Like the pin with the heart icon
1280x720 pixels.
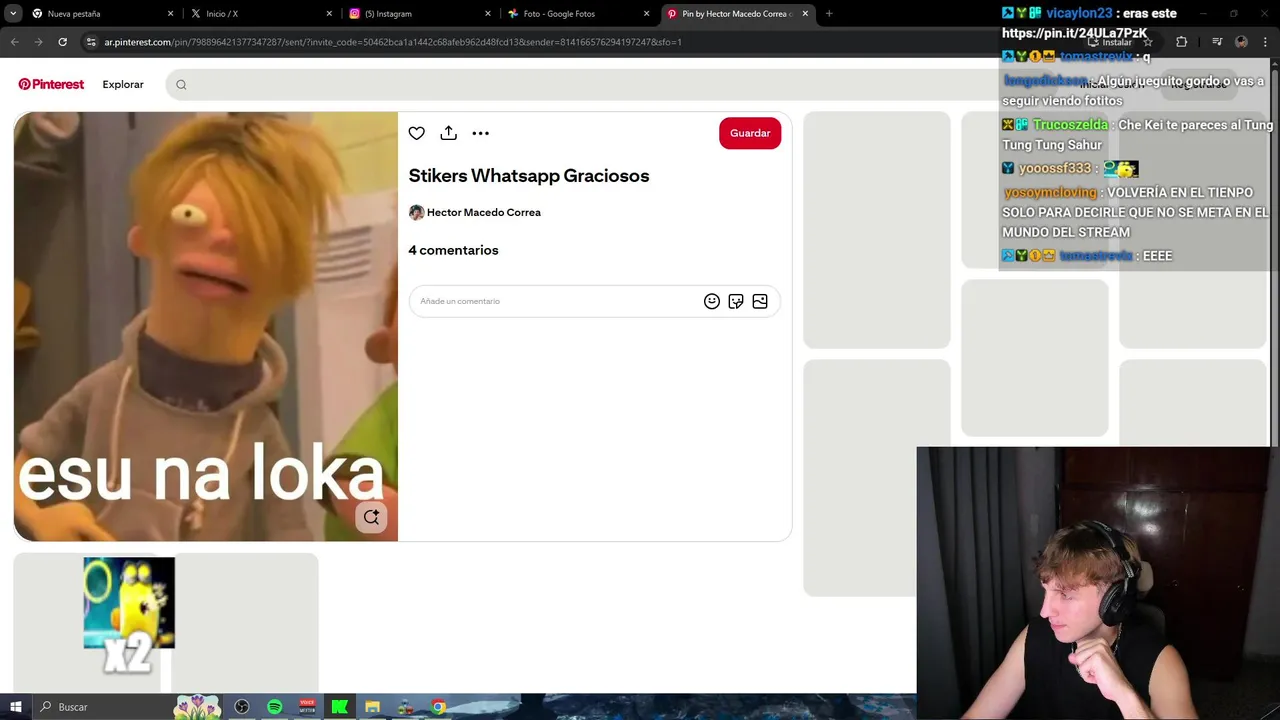[417, 133]
